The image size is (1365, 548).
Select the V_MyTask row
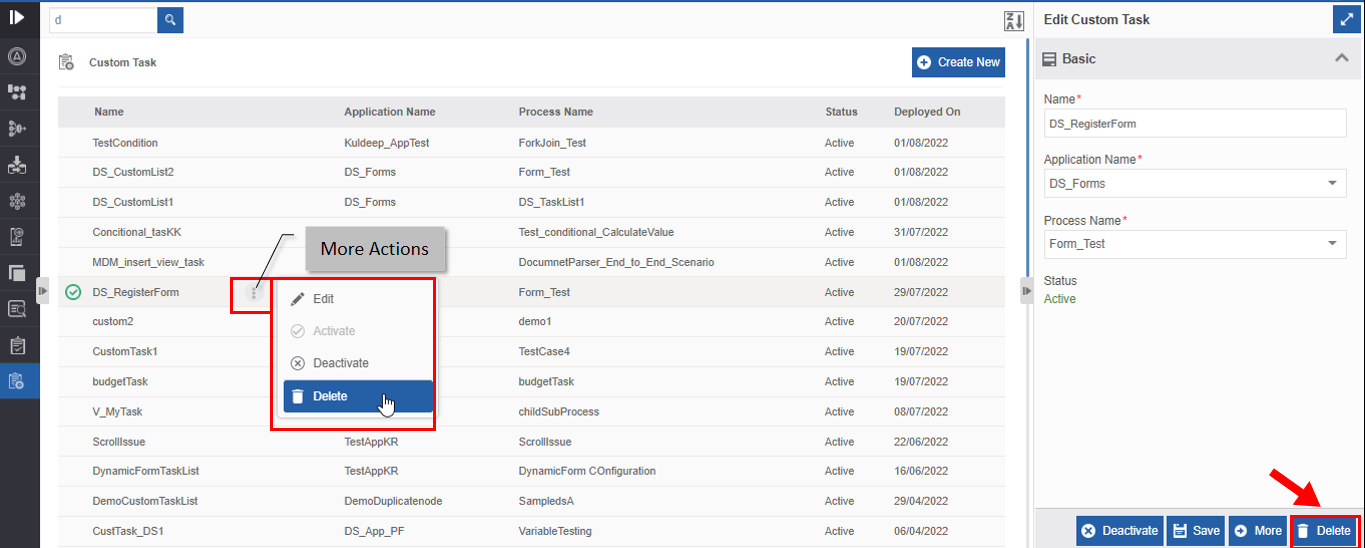[x=531, y=412]
